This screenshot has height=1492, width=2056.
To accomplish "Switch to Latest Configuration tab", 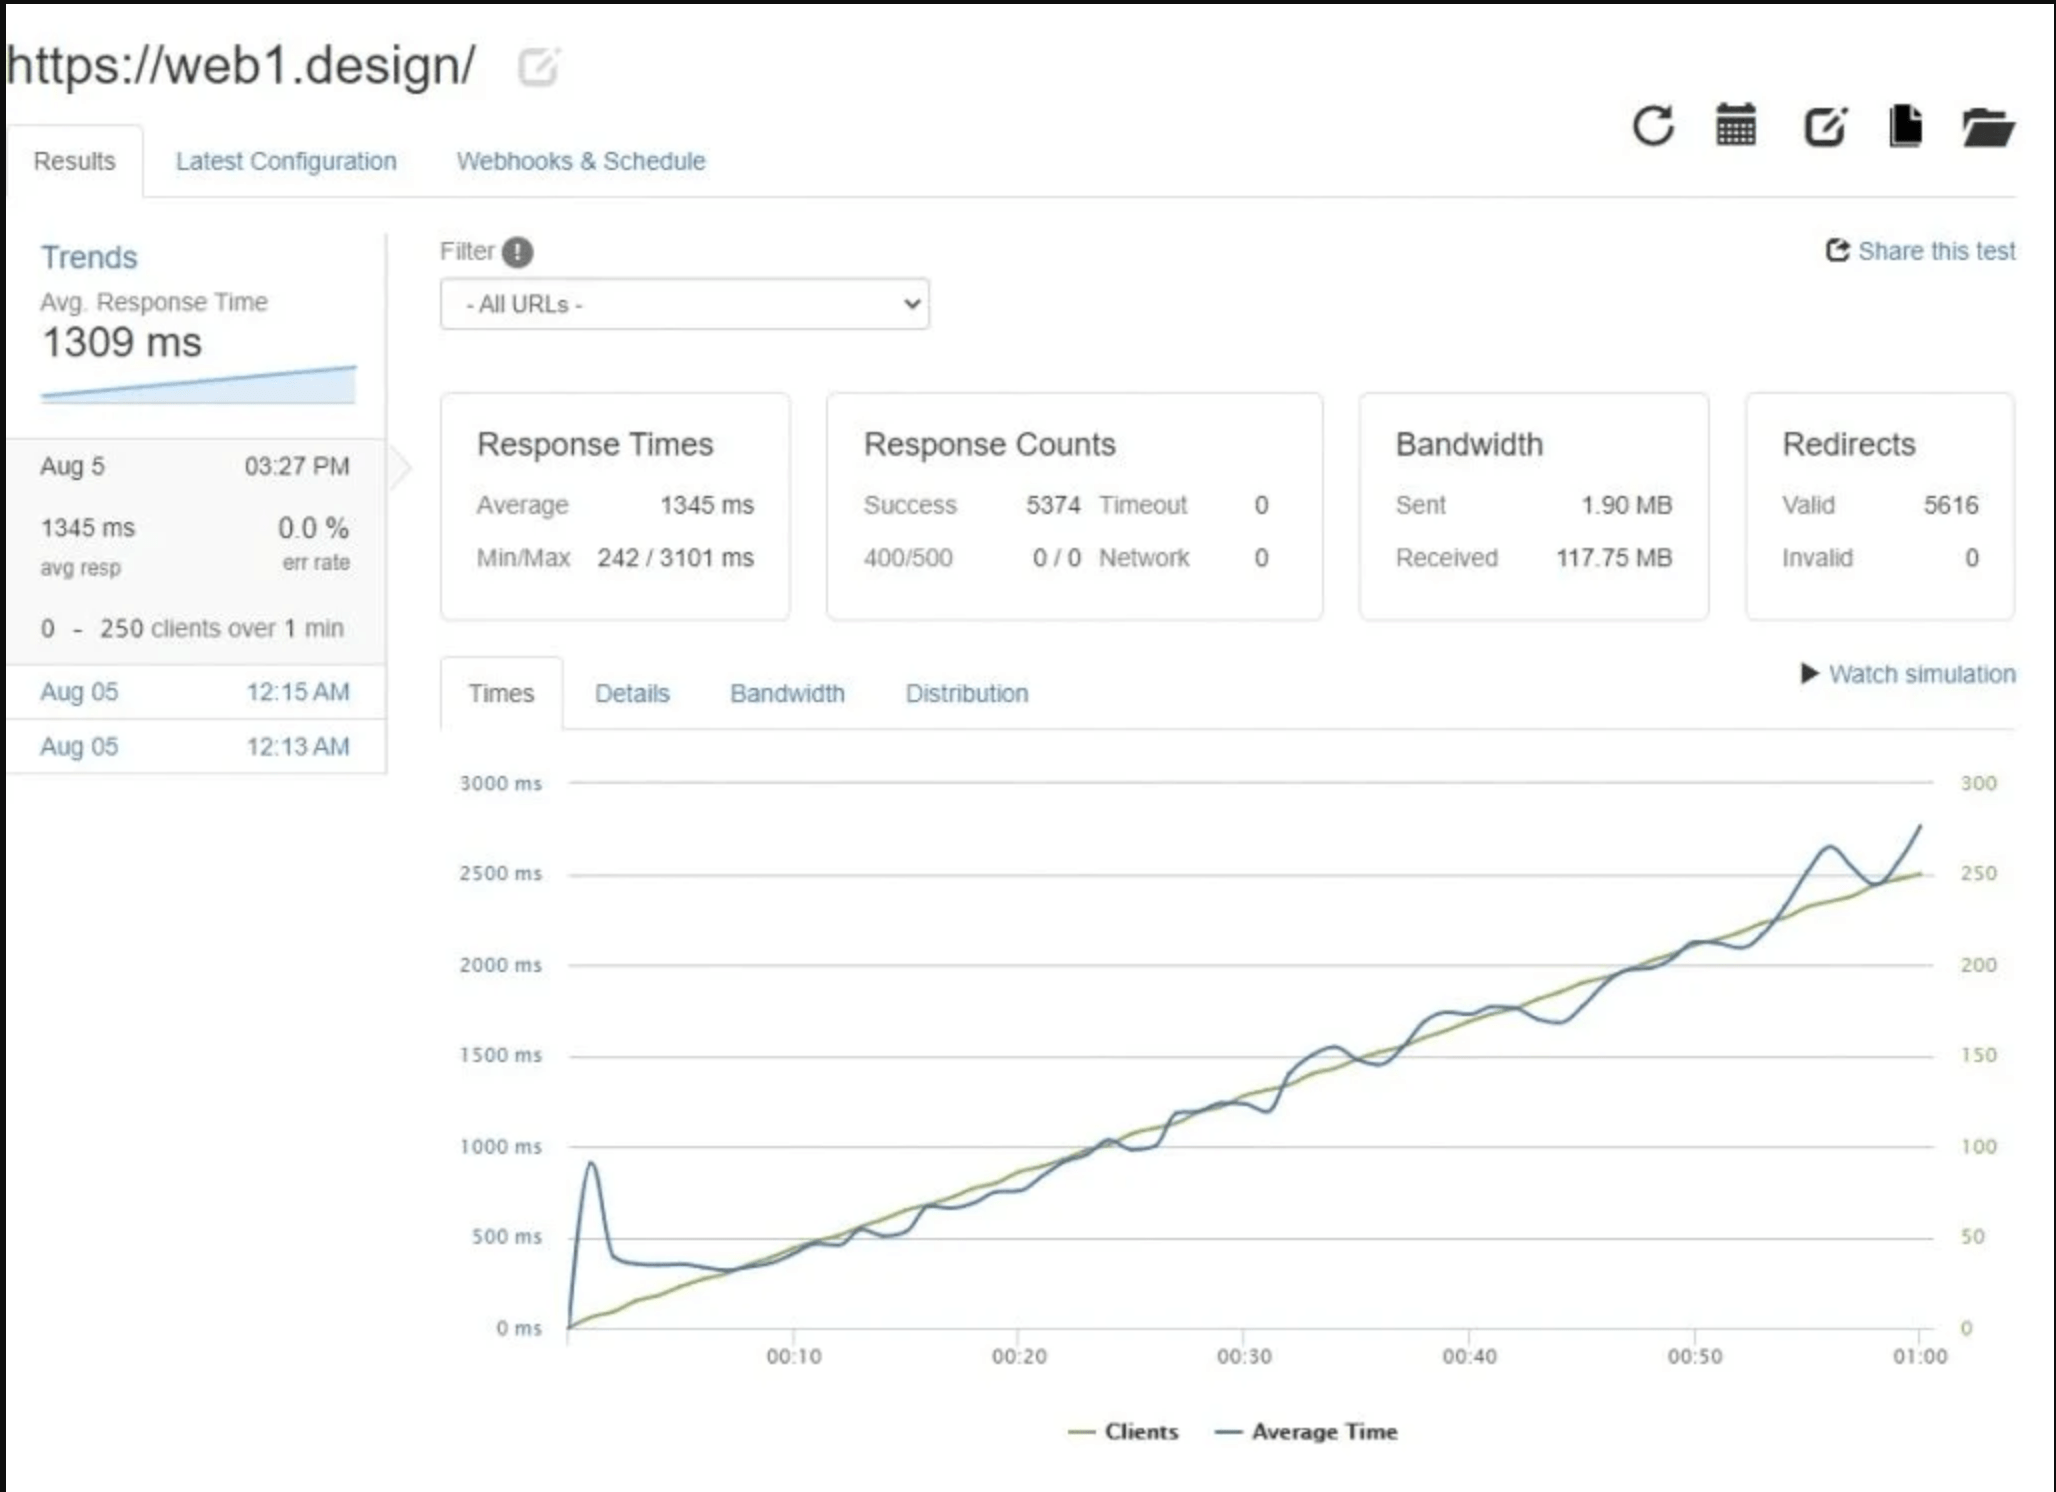I will pyautogui.click(x=286, y=161).
